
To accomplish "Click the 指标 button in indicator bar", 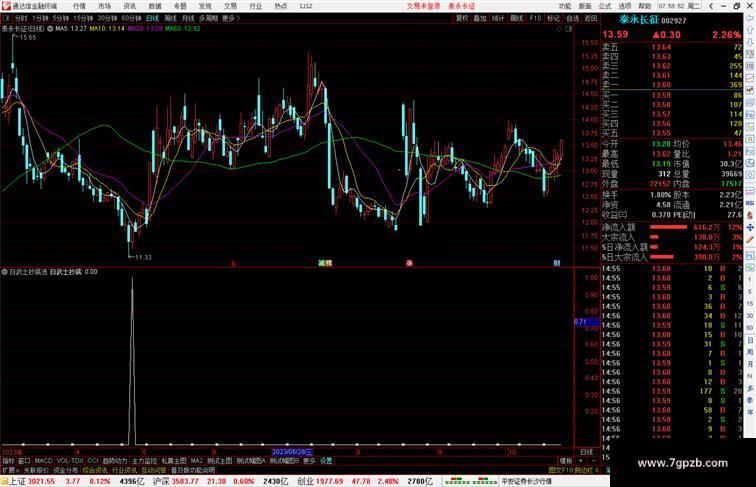I will click(x=8, y=461).
